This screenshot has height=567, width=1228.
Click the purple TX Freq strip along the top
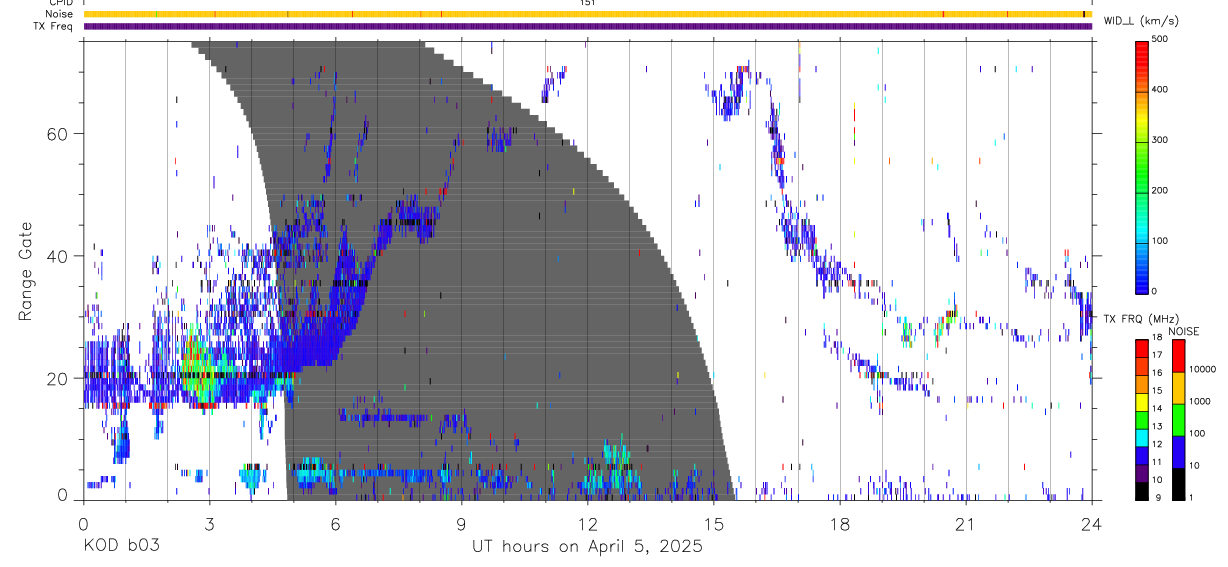click(587, 26)
